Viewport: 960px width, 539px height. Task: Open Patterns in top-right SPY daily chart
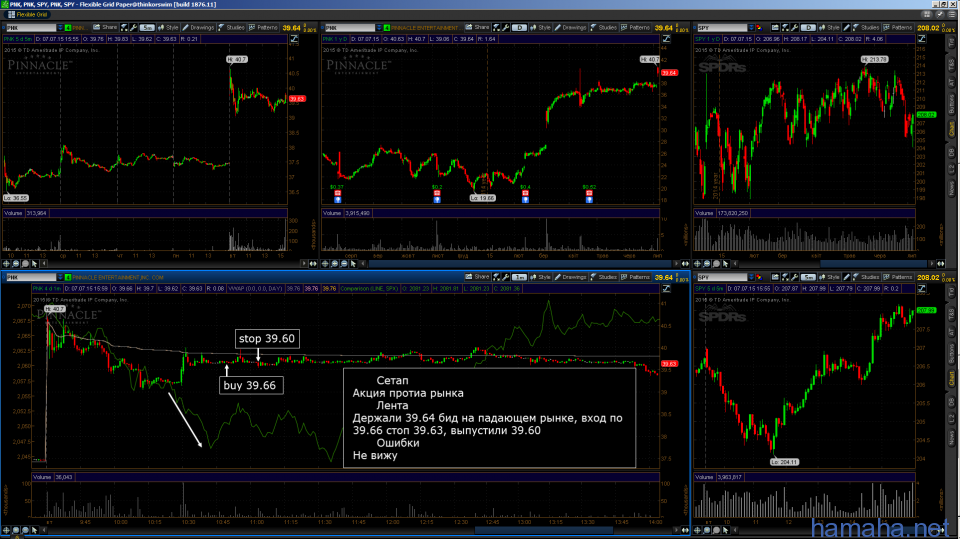[898, 28]
